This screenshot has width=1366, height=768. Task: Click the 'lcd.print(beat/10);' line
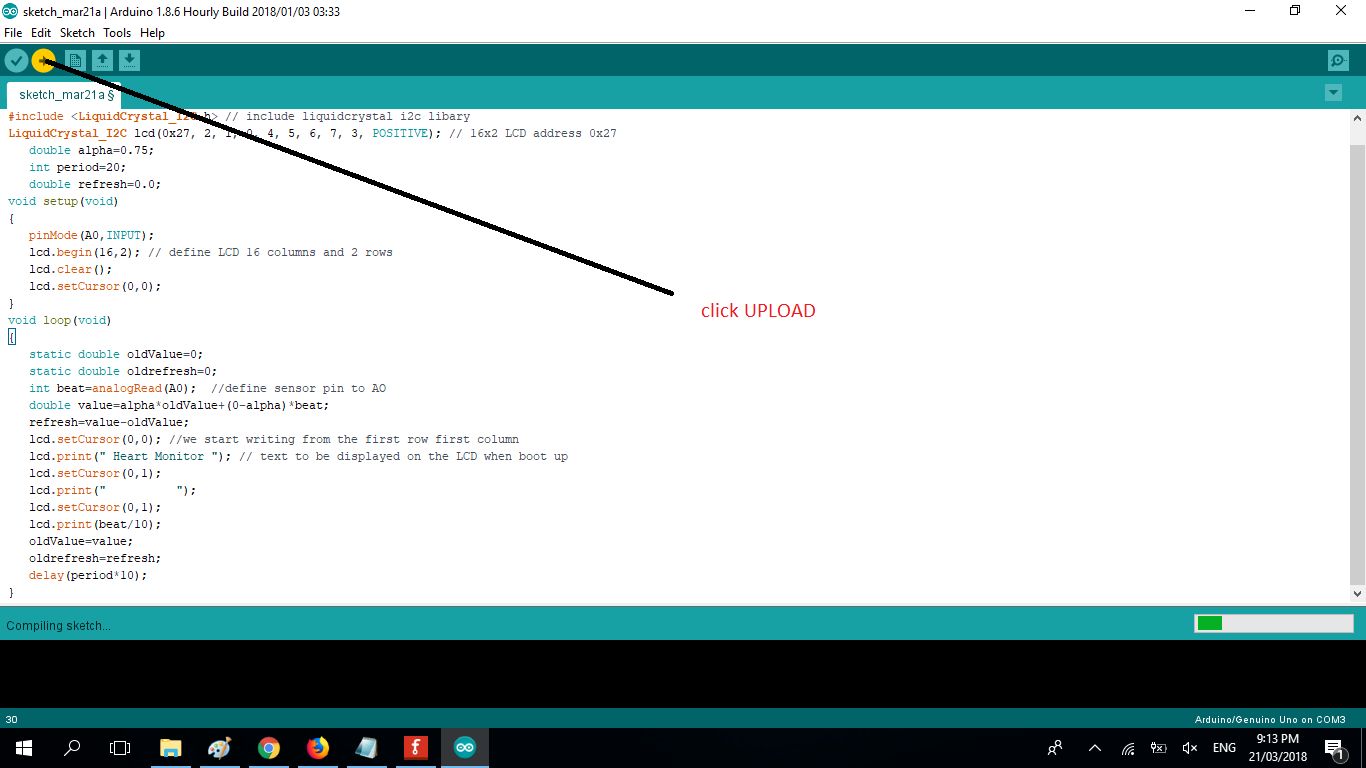[95, 524]
